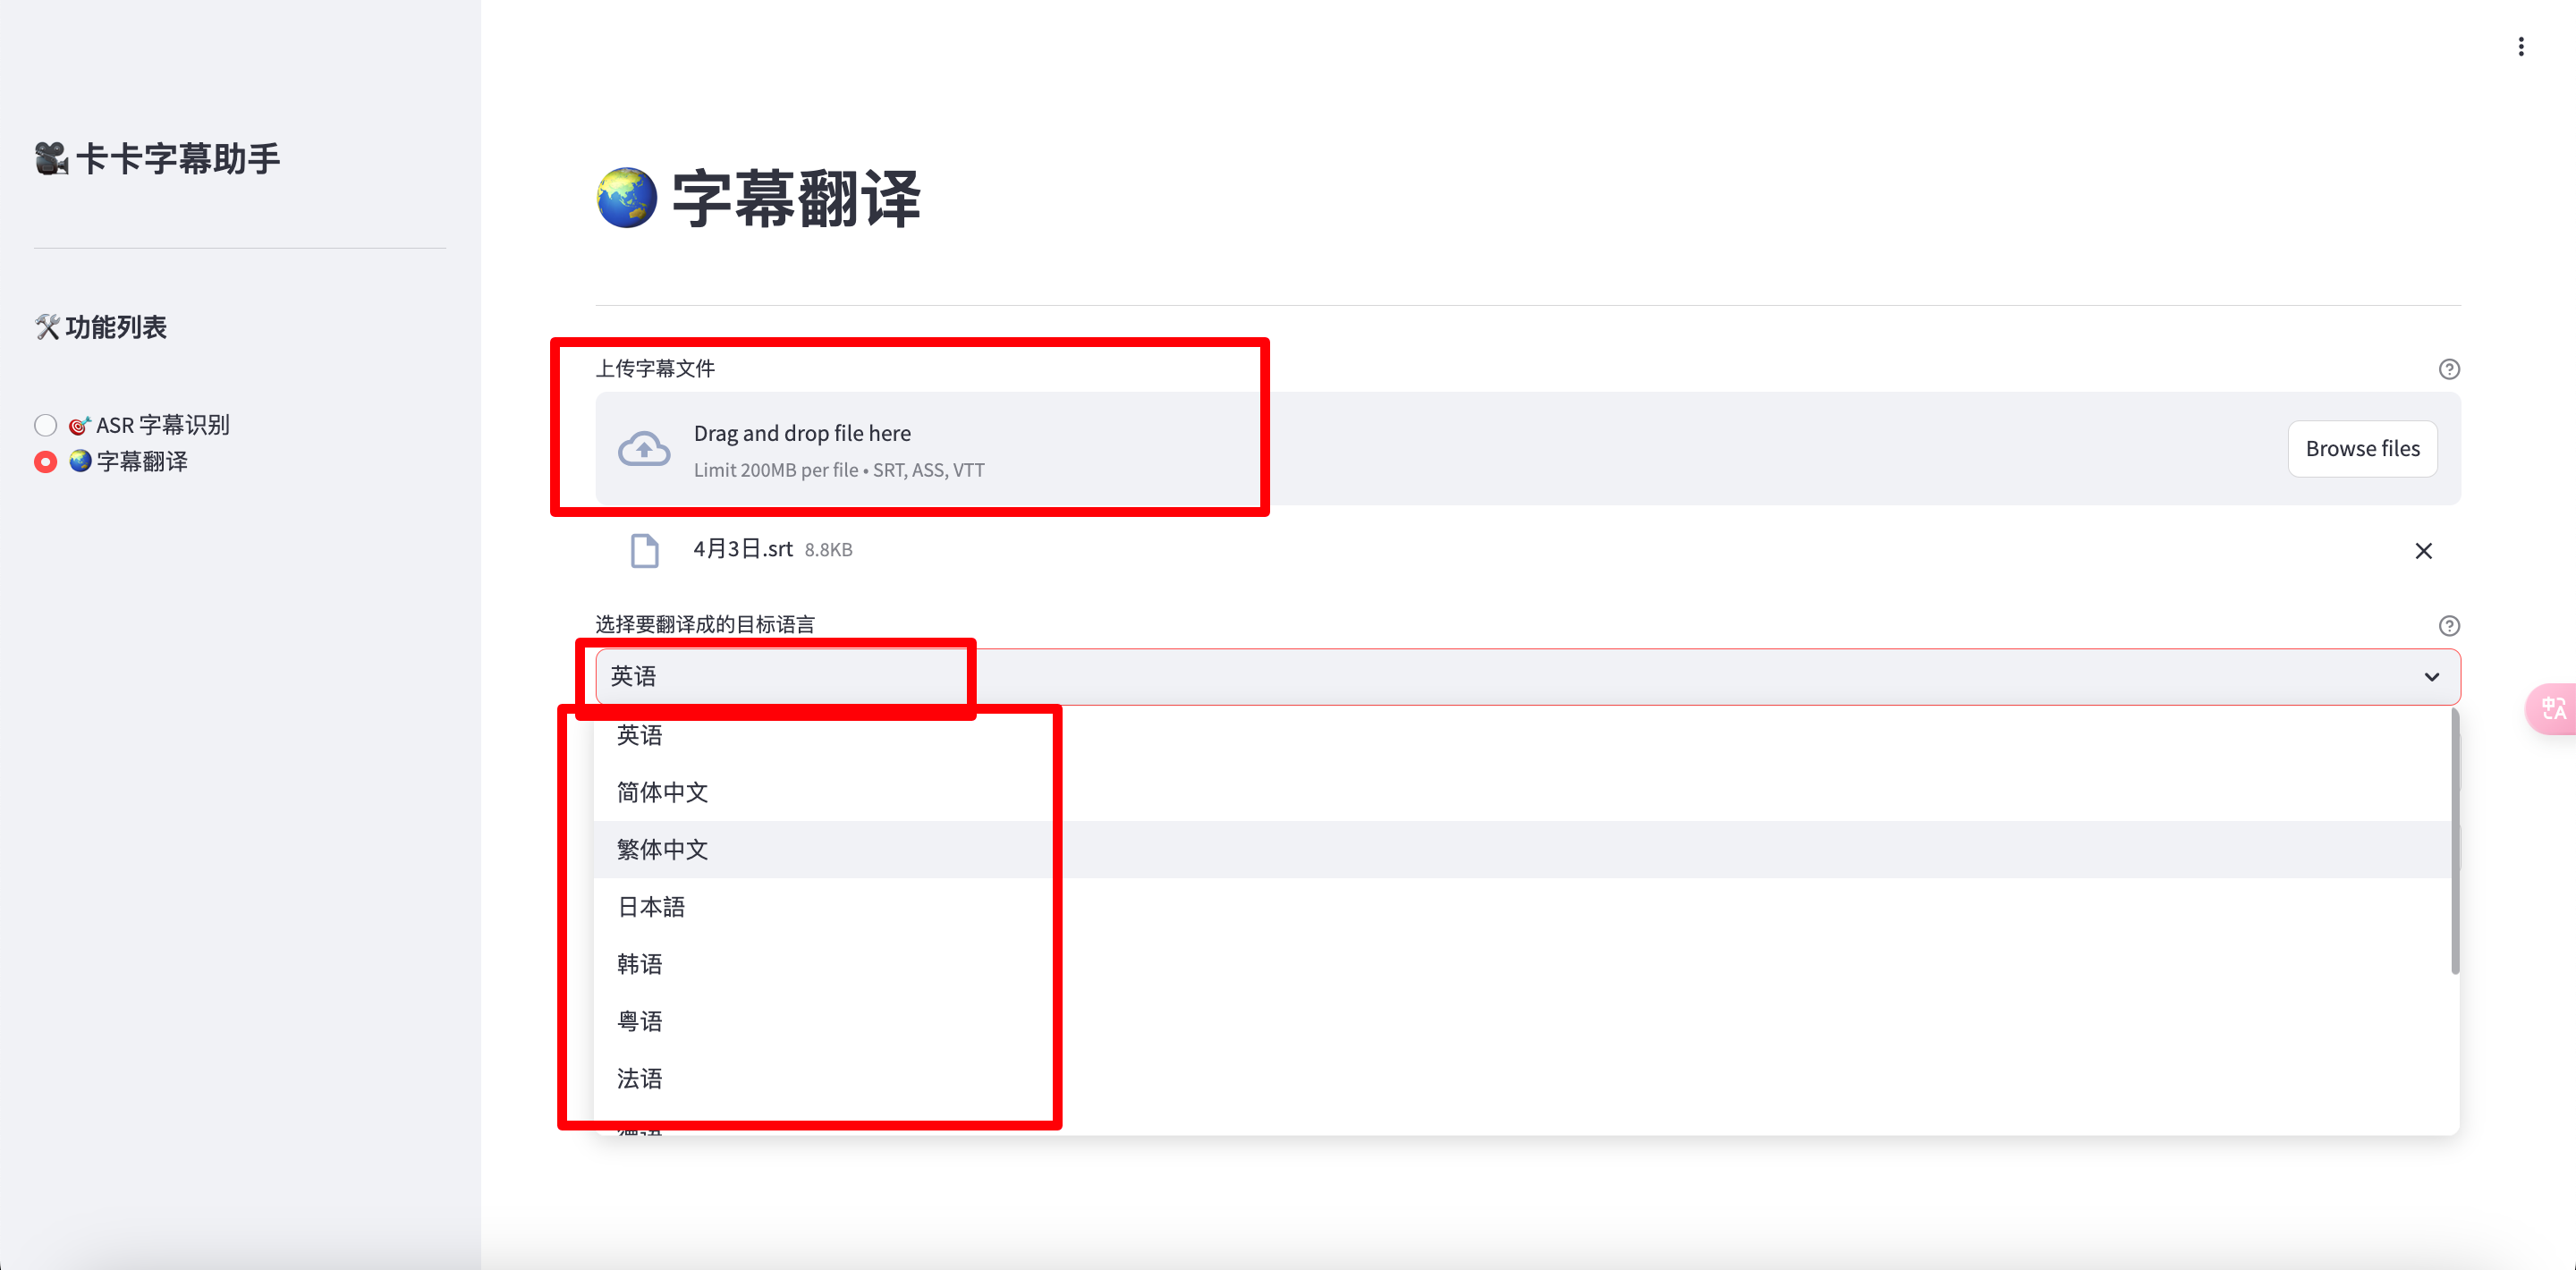Click the language list scrollbar

[2455, 842]
